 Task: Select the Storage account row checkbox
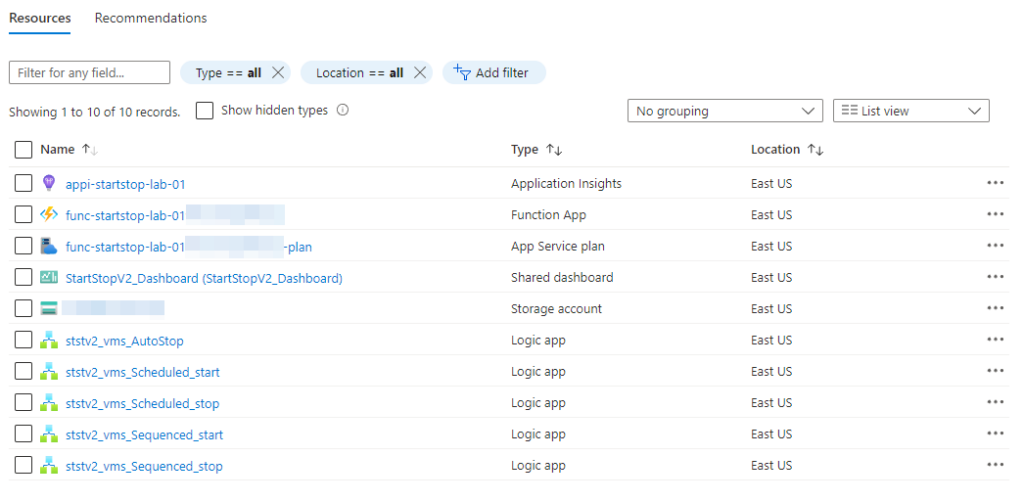point(23,308)
